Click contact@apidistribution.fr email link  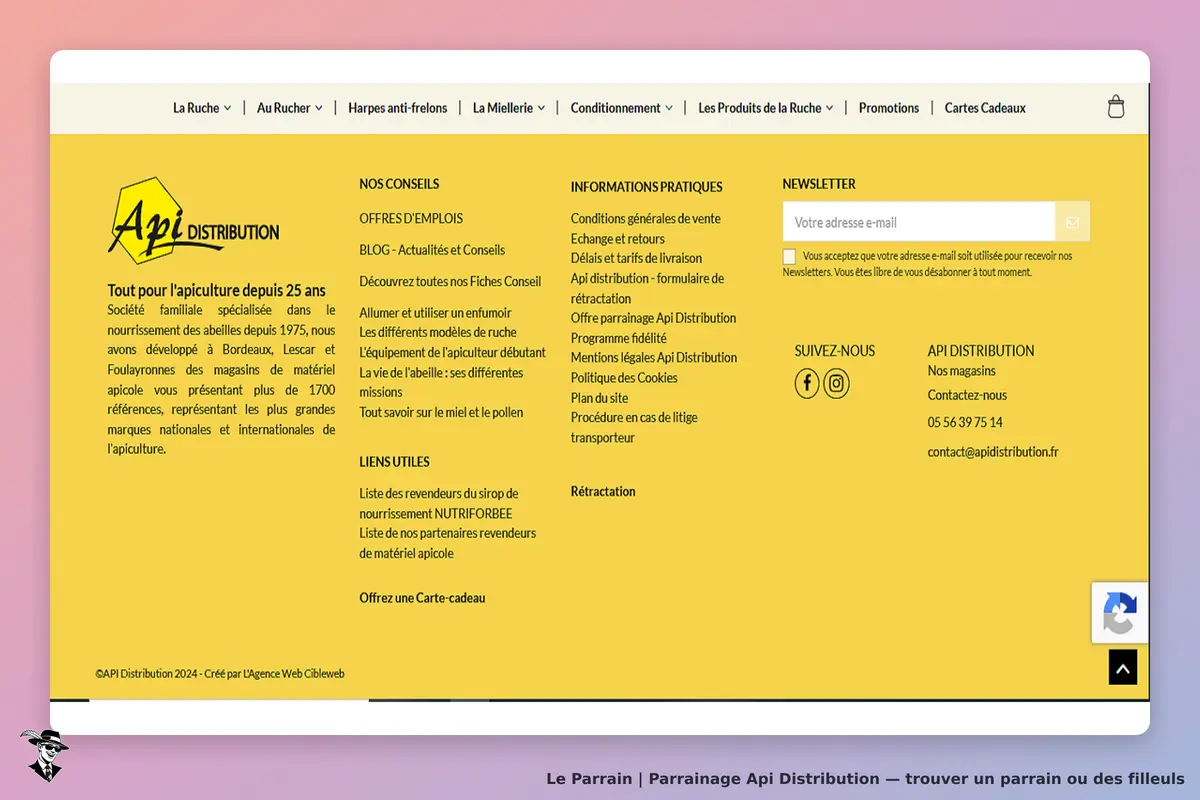point(993,452)
